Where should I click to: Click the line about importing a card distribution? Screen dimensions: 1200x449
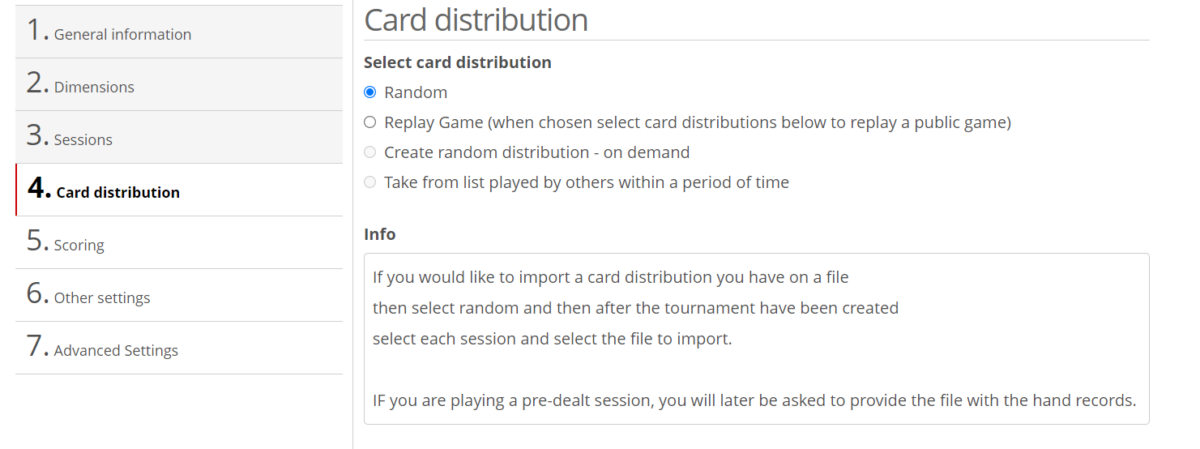[610, 277]
